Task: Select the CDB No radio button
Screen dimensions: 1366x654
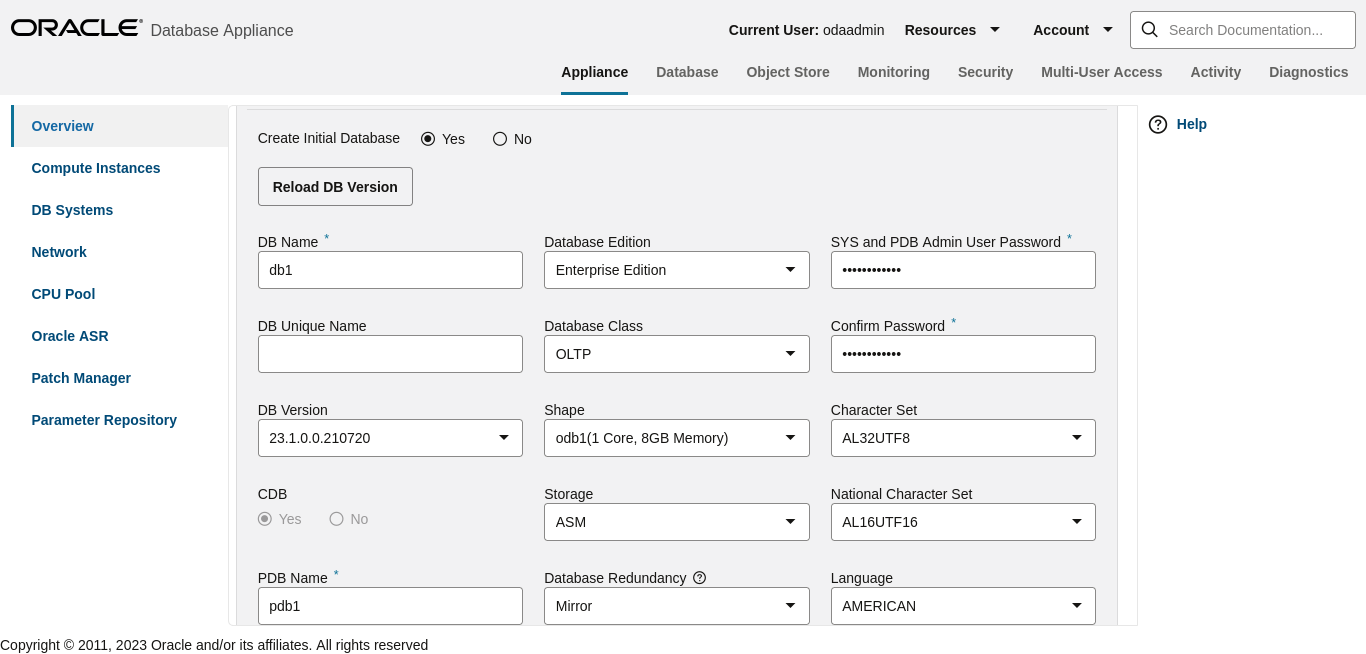Action: coord(336,519)
